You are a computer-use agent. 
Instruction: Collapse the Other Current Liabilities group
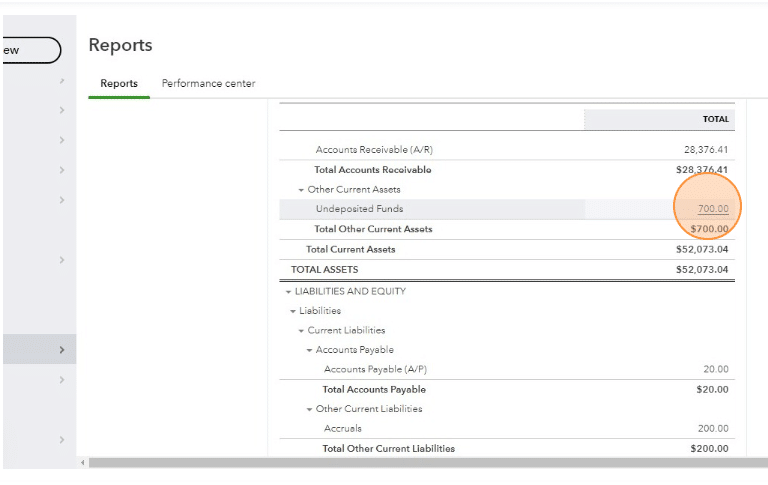tap(310, 410)
